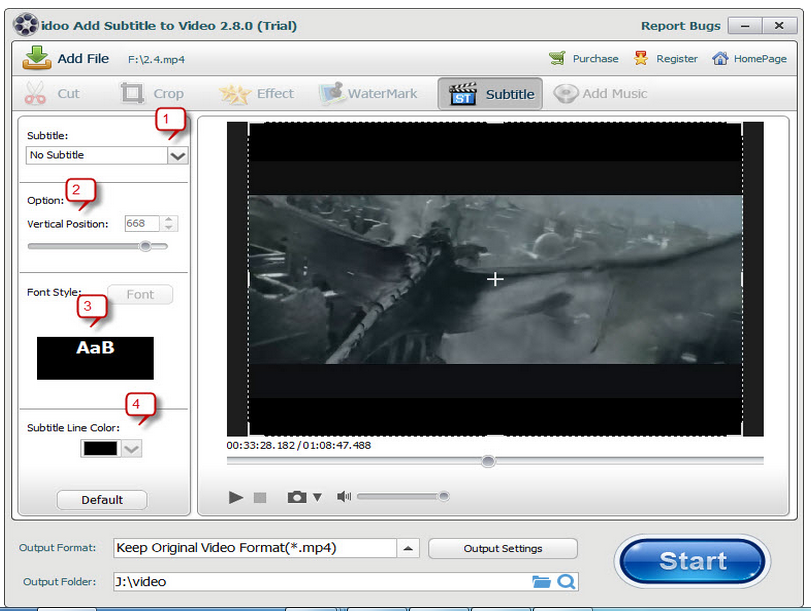Click the Vertical Position value field
811x611 pixels.
click(142, 223)
